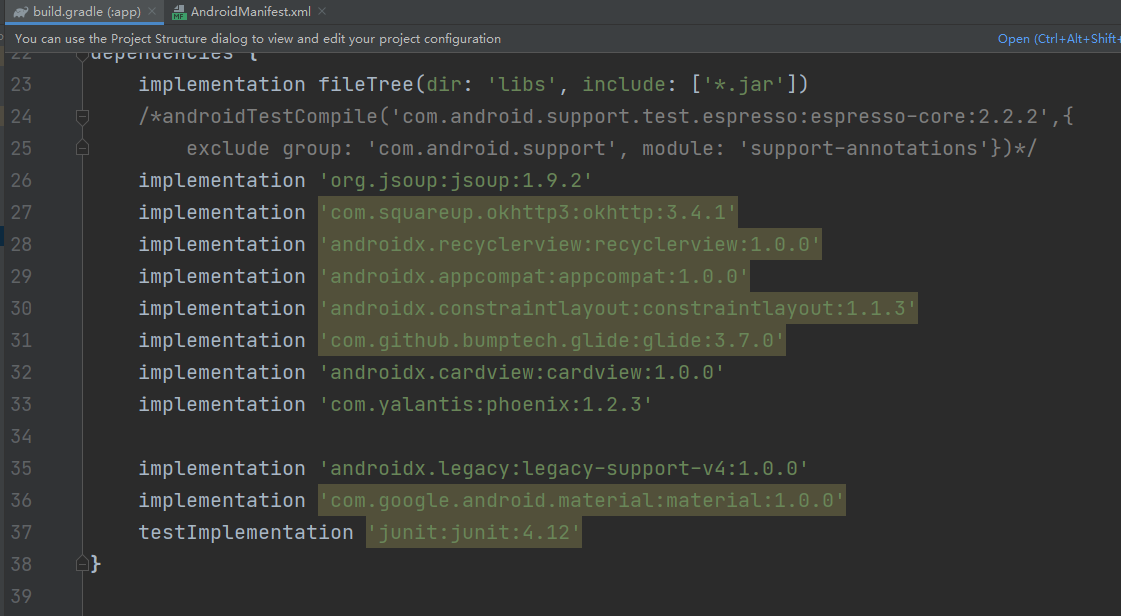Screen dimensions: 1121x616
Task: Click the exclude group comment on line 25
Action: click(x=611, y=148)
